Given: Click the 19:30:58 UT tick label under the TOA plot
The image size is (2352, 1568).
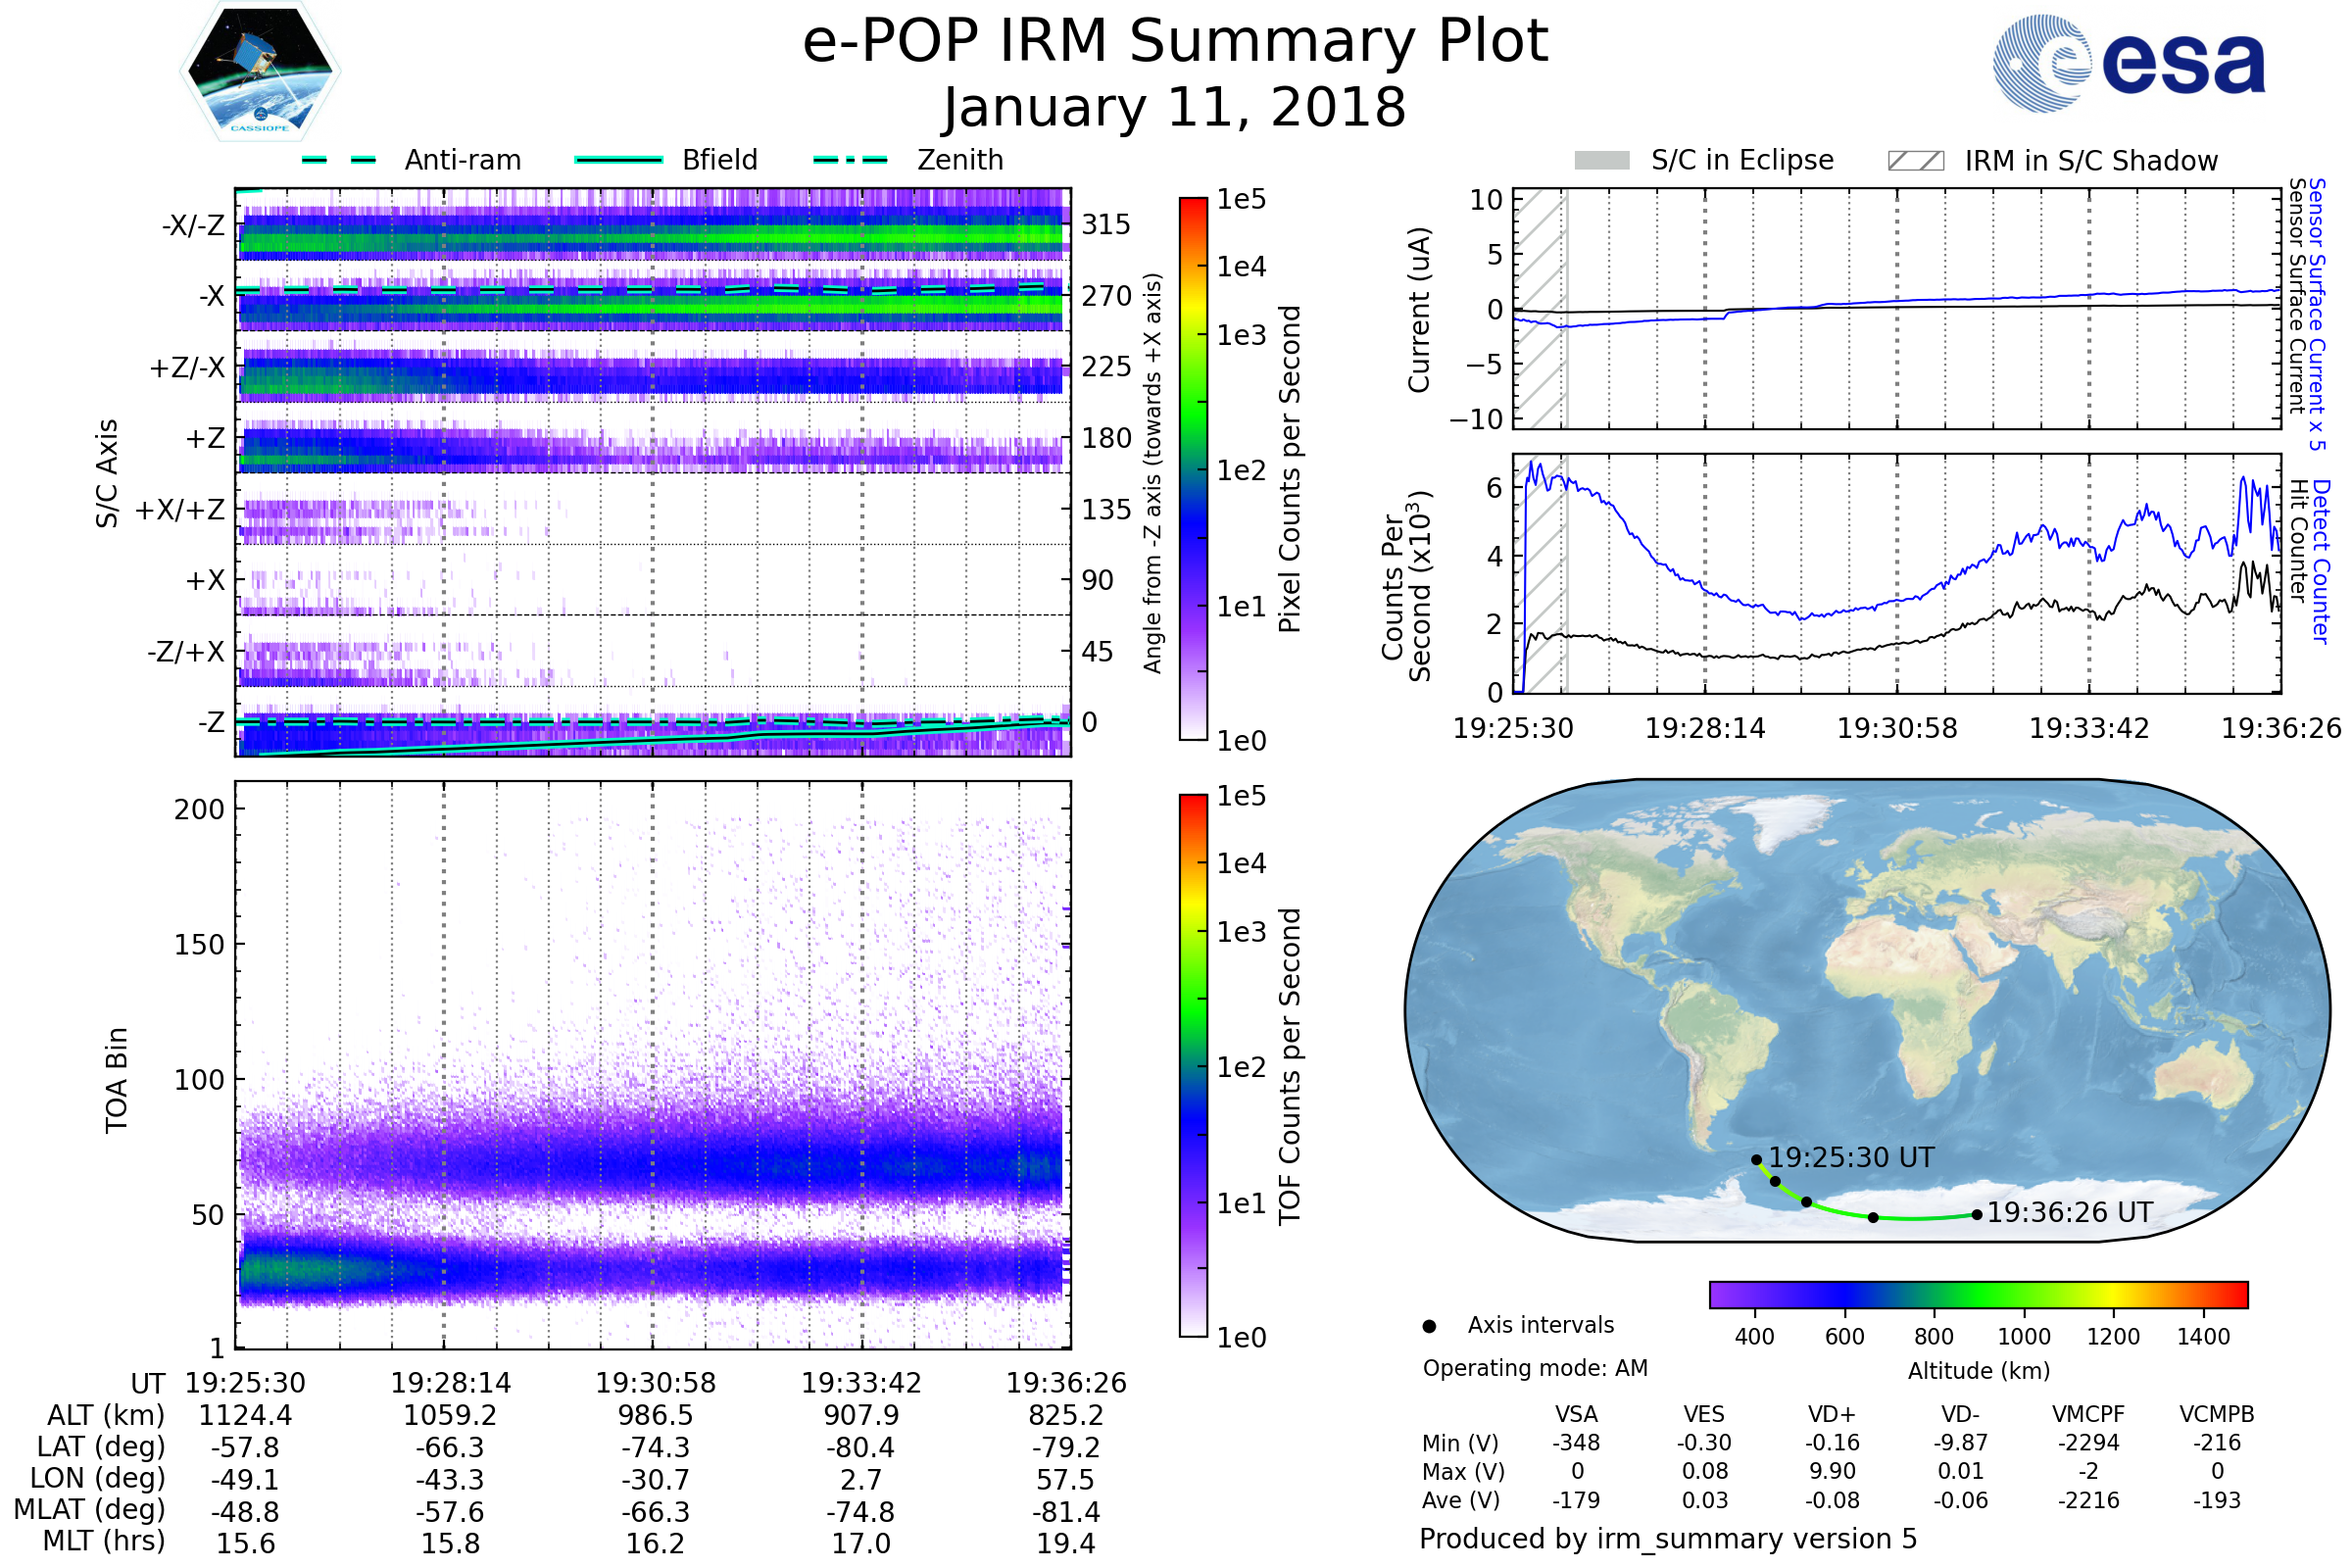Looking at the screenshot, I should point(656,1383).
